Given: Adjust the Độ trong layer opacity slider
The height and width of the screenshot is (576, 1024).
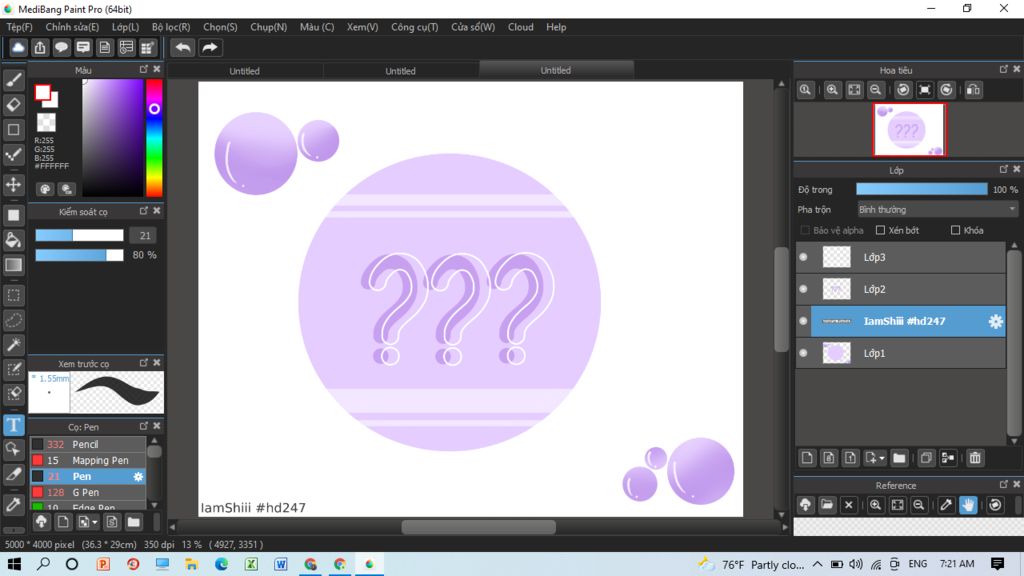Looking at the screenshot, I should [921, 189].
